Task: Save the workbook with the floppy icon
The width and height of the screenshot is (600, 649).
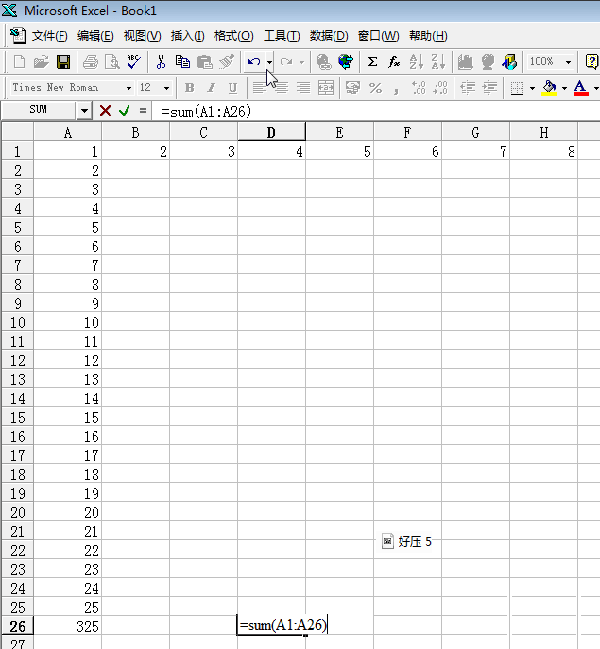Action: 63,62
